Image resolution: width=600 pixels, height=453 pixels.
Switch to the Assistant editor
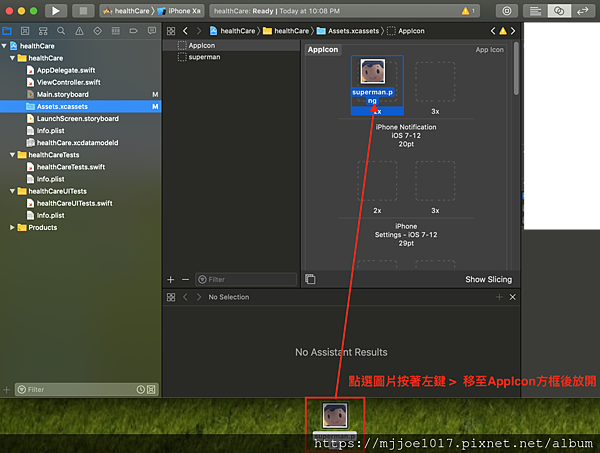(559, 11)
